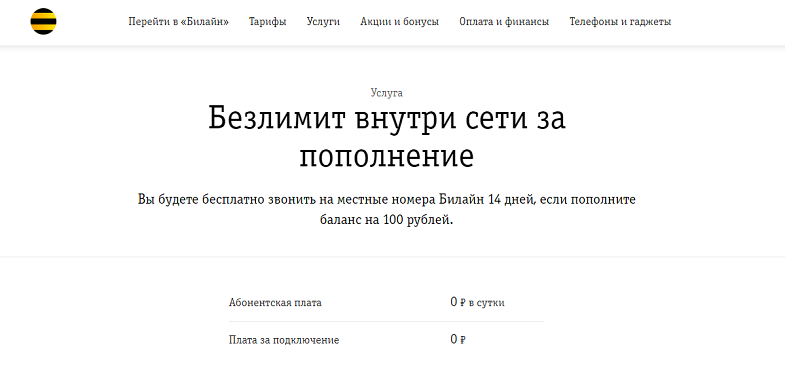Open the Тарифы menu item
The image size is (785, 372).
268,22
